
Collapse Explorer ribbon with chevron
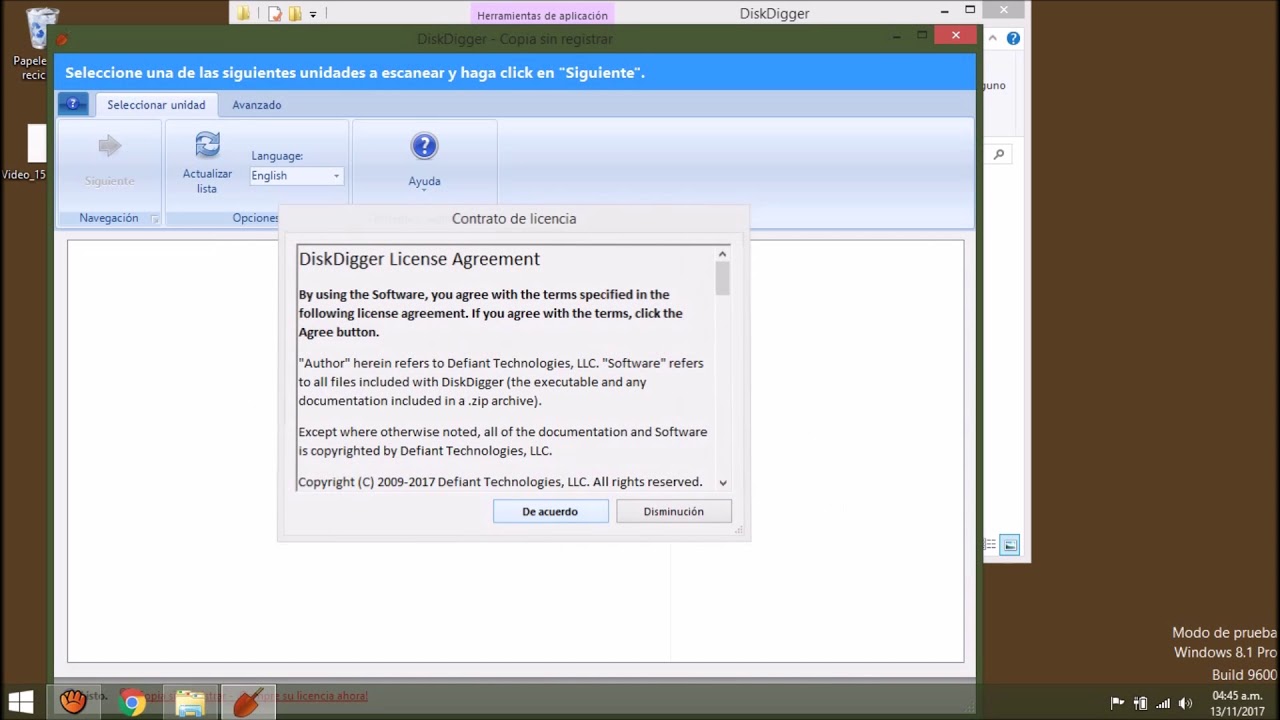[x=992, y=39]
